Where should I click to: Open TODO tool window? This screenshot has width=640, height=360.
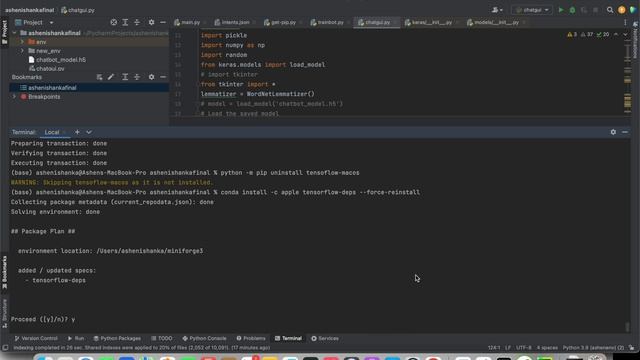tap(162, 338)
